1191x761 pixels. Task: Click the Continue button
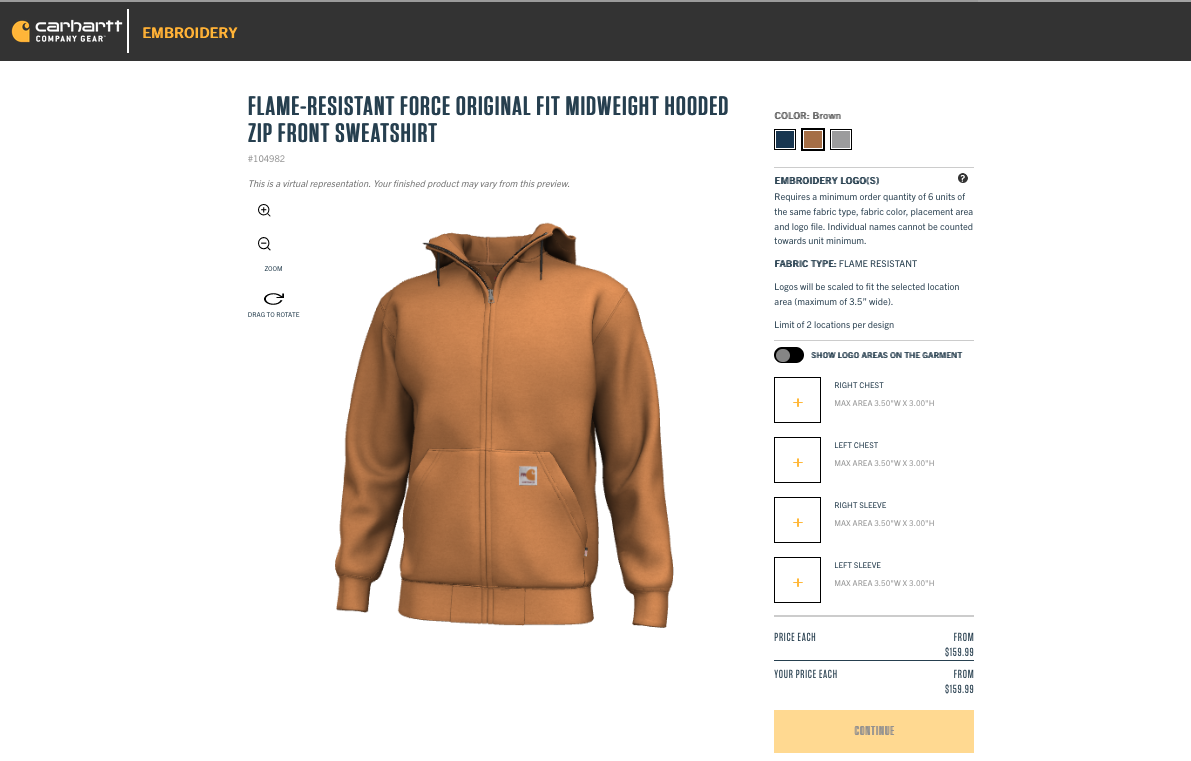pos(874,731)
